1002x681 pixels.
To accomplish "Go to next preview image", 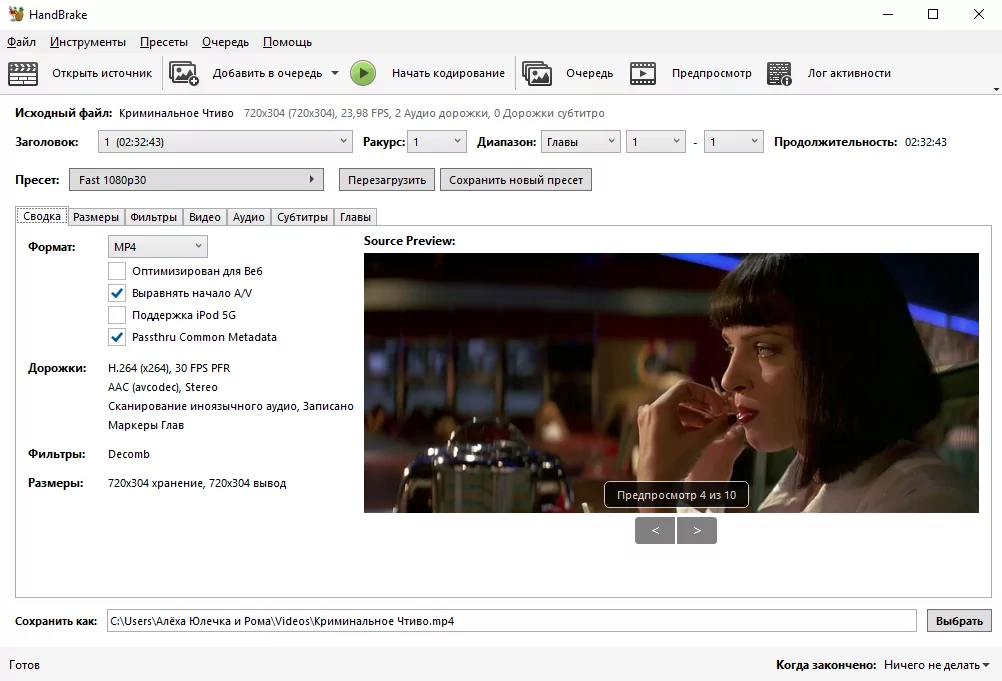I will [x=697, y=531].
